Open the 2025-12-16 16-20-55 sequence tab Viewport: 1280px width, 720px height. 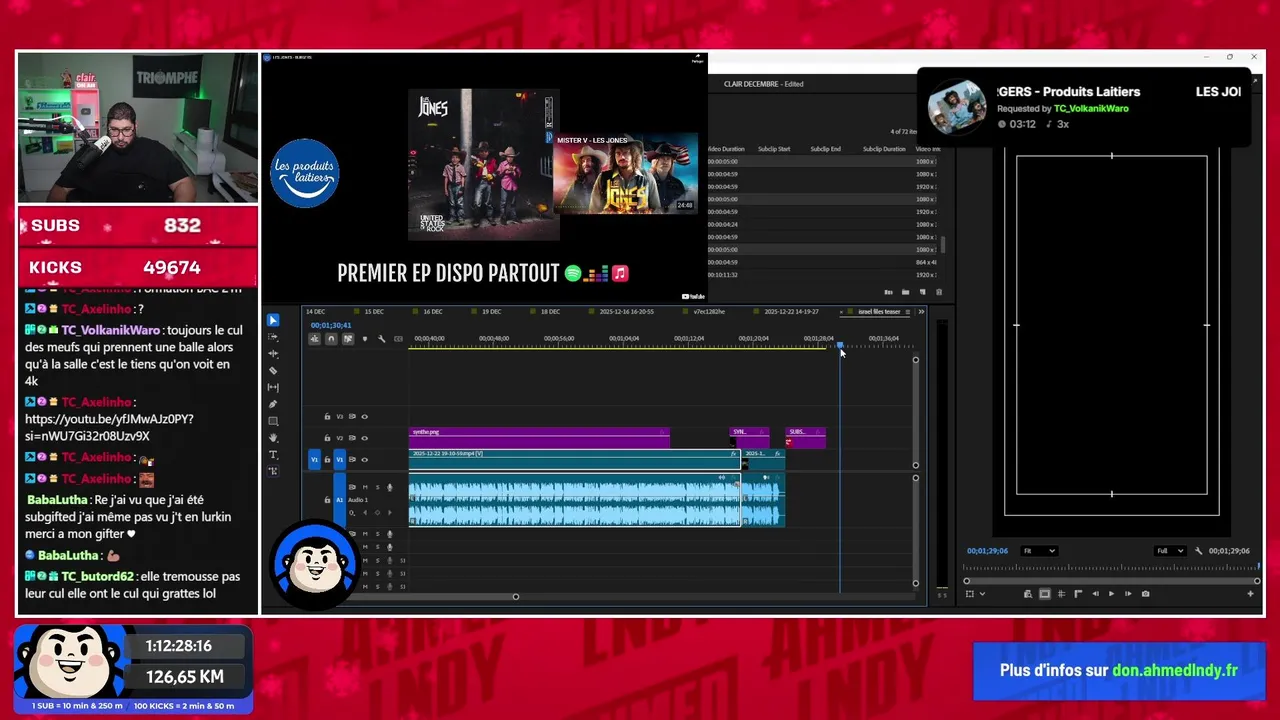click(x=627, y=312)
